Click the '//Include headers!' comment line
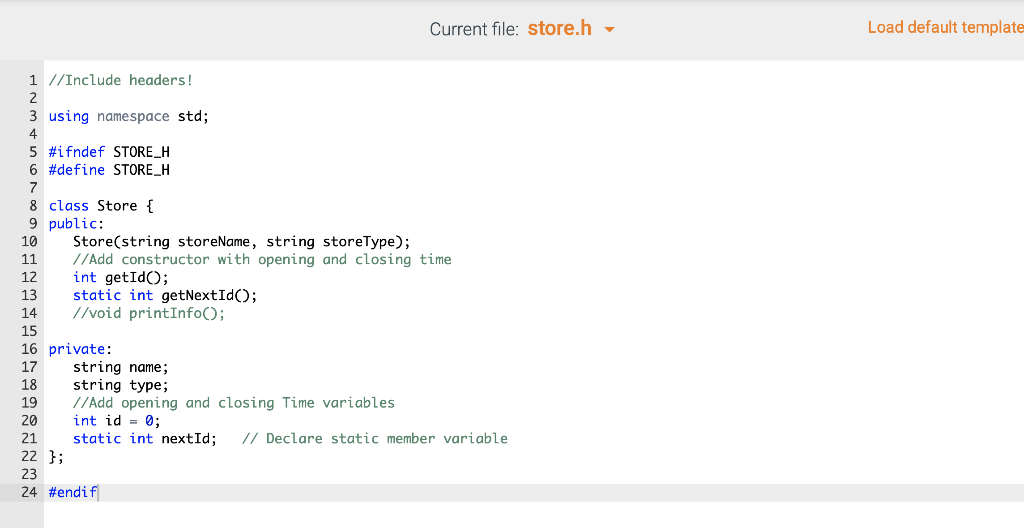1024x528 pixels. [x=121, y=80]
